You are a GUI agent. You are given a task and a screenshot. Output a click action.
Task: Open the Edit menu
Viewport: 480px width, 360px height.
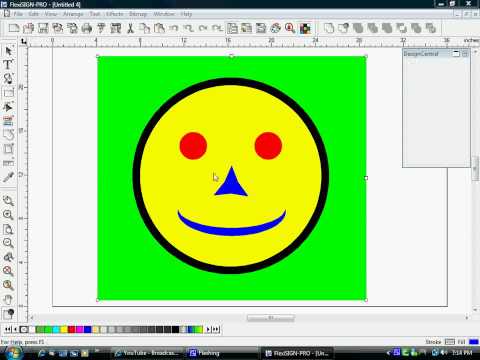[x=34, y=14]
